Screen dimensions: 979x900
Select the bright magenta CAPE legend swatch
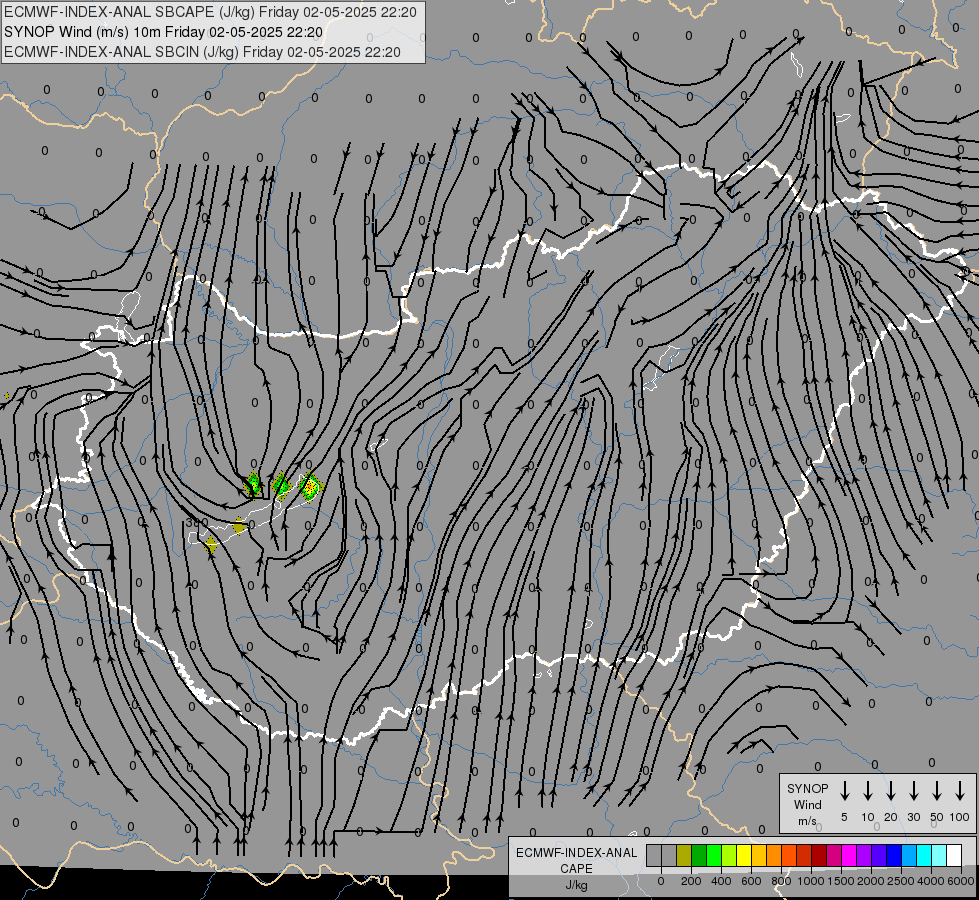click(849, 856)
